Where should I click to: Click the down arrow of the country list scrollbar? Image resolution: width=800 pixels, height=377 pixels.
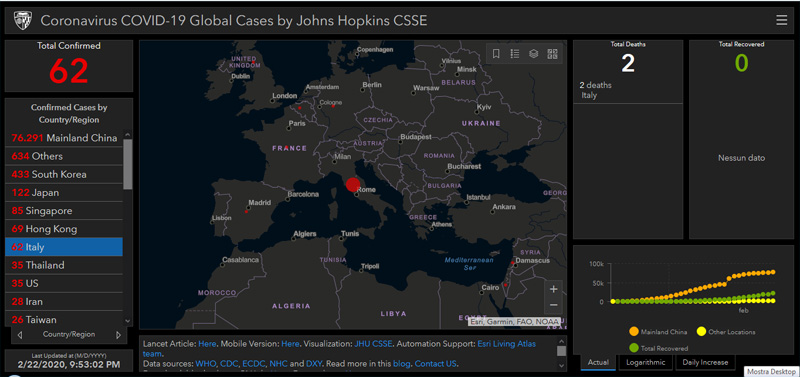pyautogui.click(x=128, y=321)
